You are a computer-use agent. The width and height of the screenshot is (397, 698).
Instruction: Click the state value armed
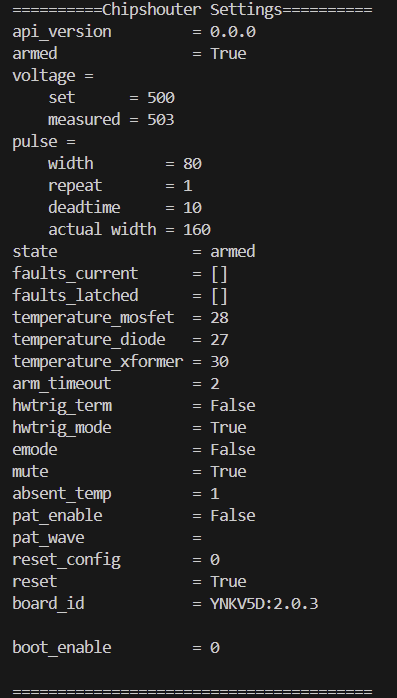point(233,252)
